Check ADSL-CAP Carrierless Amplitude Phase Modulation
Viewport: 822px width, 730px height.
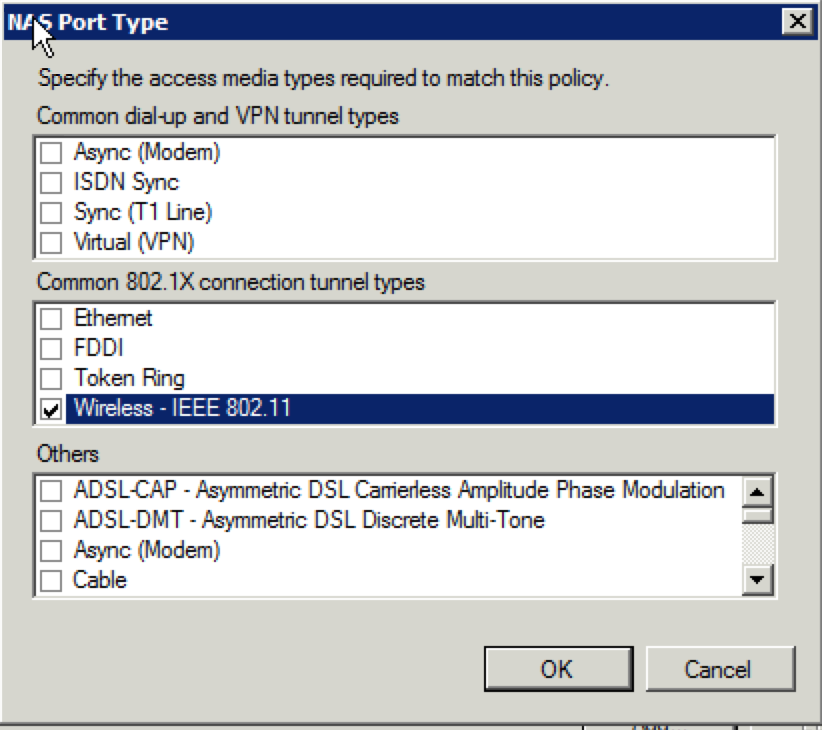[51, 491]
